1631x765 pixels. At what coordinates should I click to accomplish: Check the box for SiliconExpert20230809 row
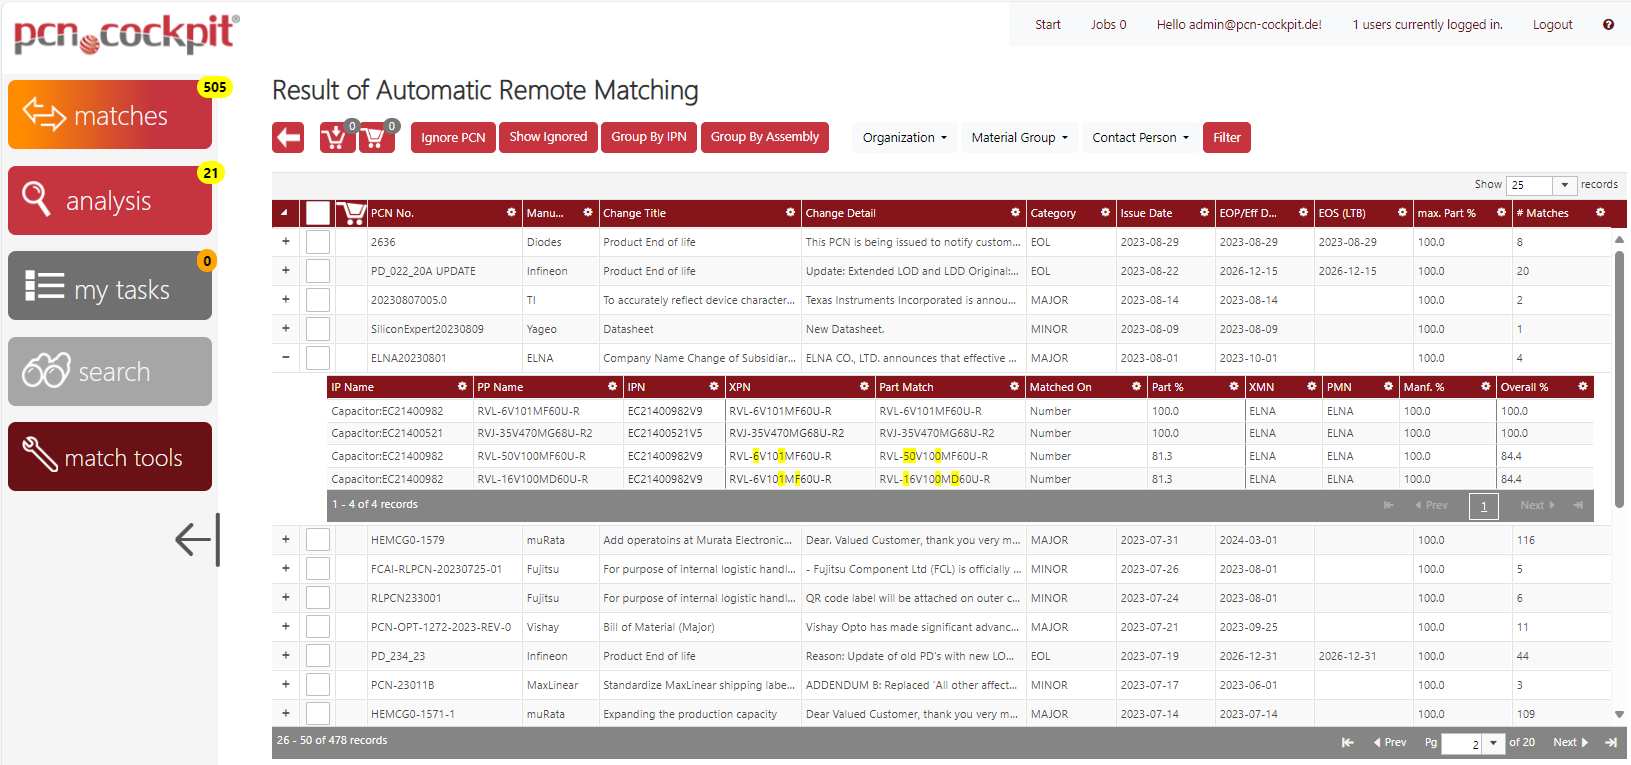(318, 329)
